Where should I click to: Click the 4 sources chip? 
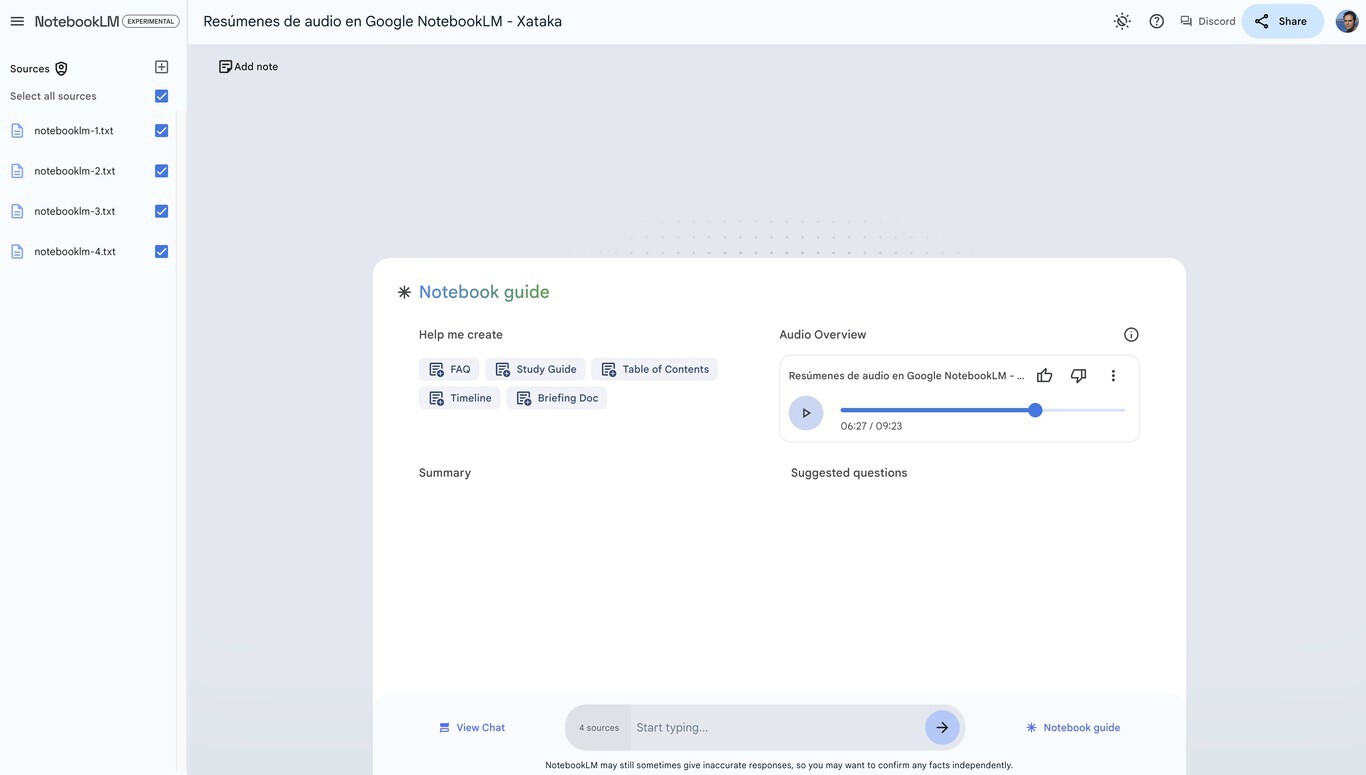click(599, 728)
